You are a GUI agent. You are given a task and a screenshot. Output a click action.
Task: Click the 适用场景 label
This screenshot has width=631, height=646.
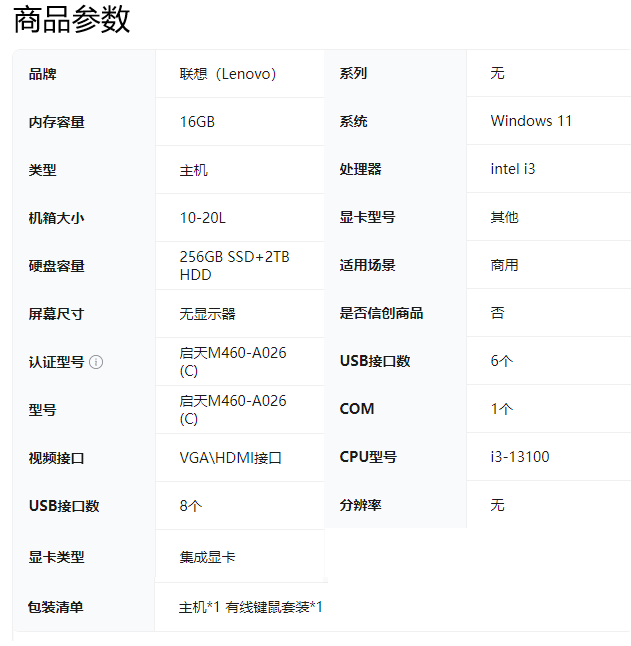(367, 265)
